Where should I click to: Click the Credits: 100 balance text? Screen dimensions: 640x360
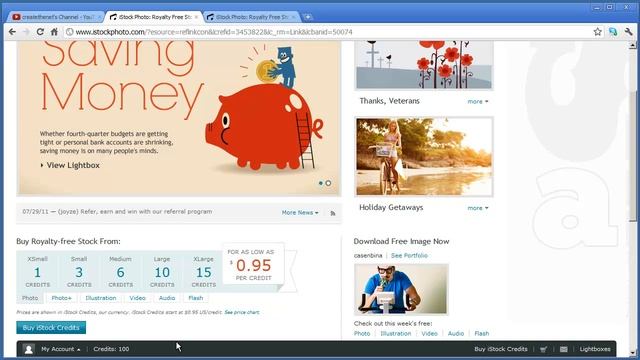(x=111, y=349)
